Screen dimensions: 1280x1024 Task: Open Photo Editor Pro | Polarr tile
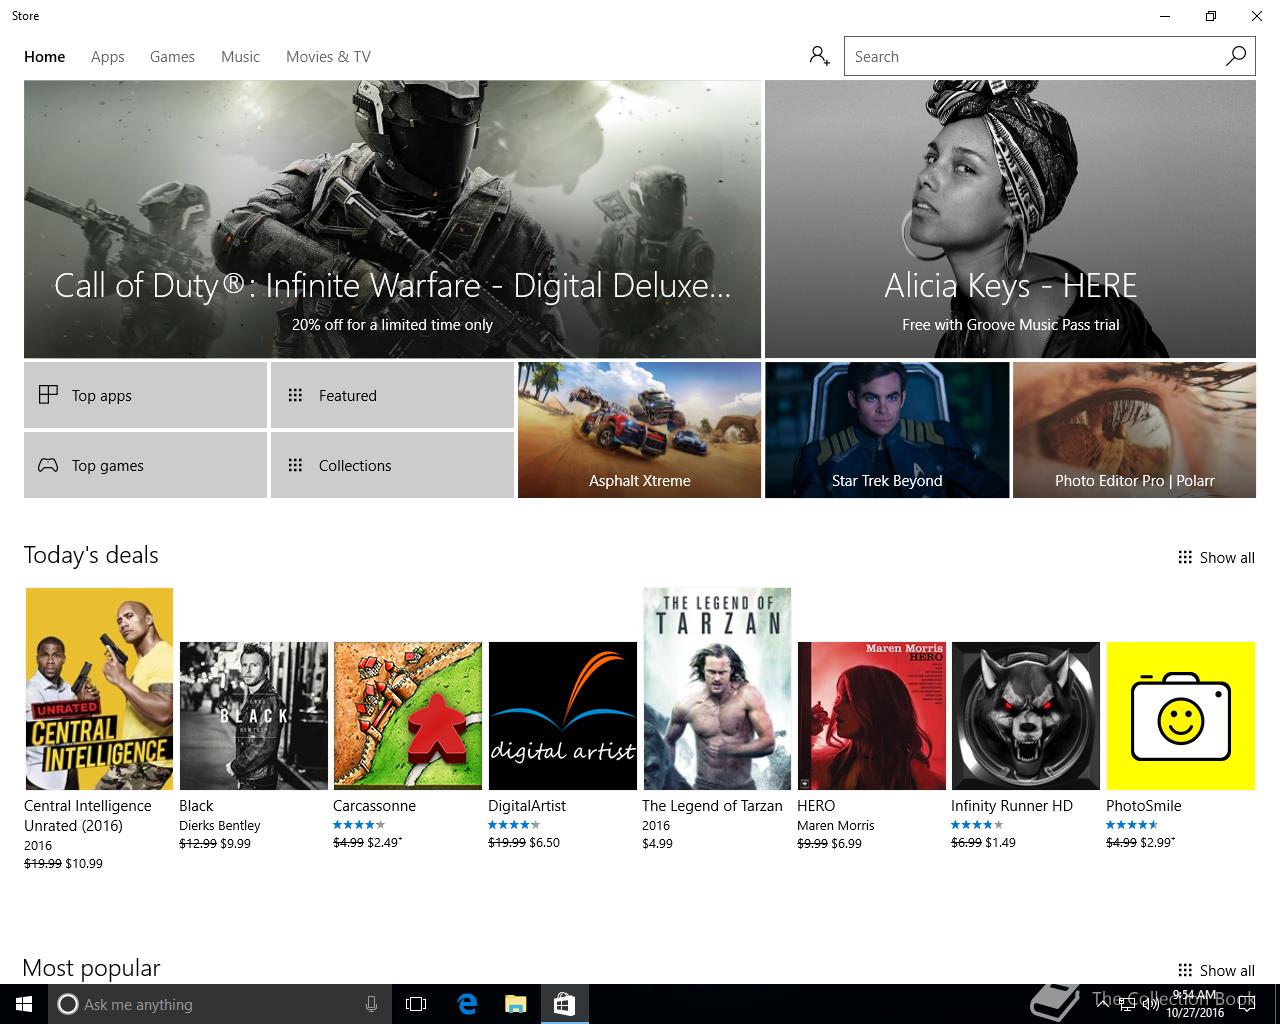1134,430
